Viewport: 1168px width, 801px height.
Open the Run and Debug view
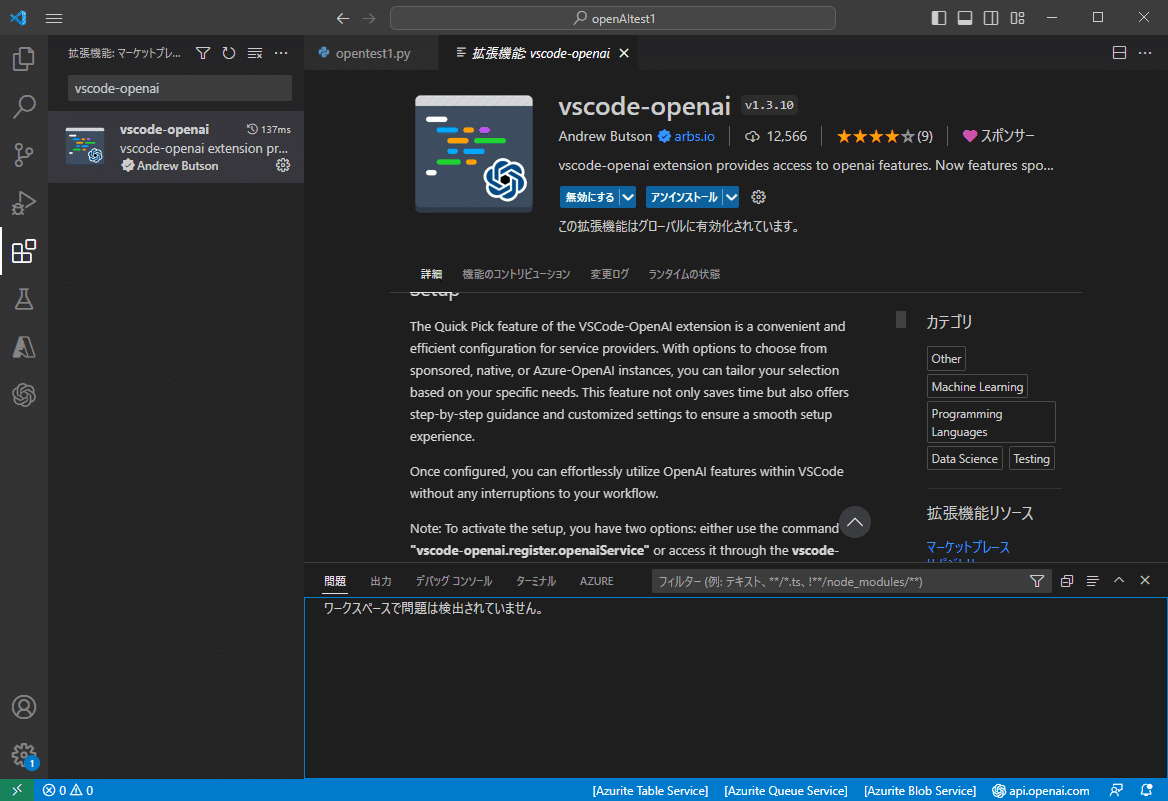point(24,203)
